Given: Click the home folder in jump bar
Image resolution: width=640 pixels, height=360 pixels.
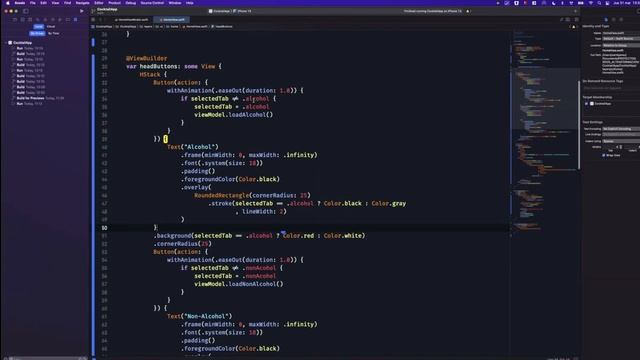Looking at the screenshot, I should pos(172,27).
